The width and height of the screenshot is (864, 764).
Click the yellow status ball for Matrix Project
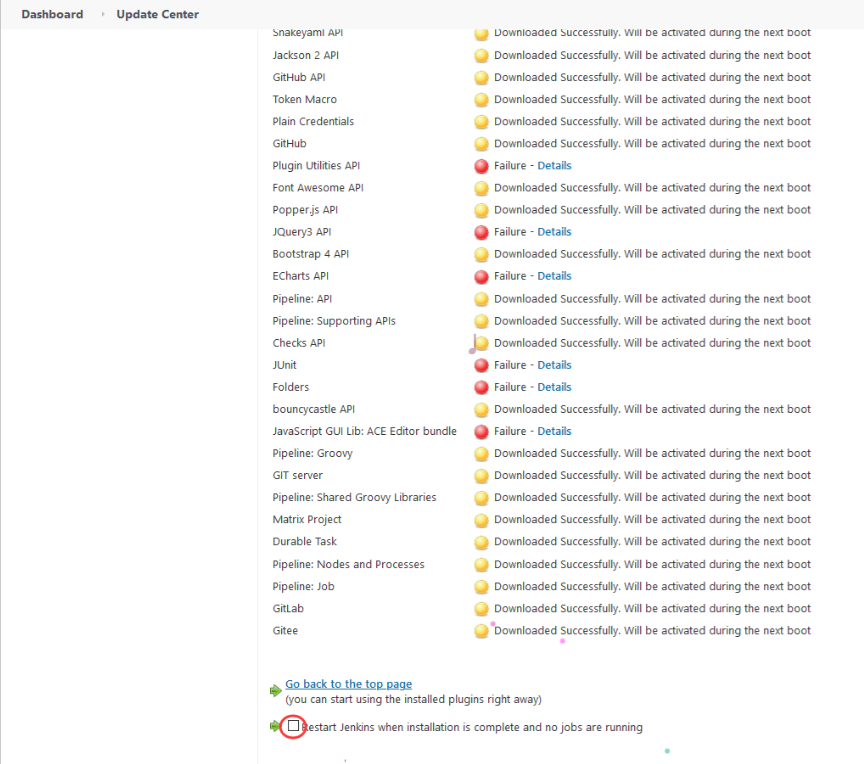click(481, 519)
